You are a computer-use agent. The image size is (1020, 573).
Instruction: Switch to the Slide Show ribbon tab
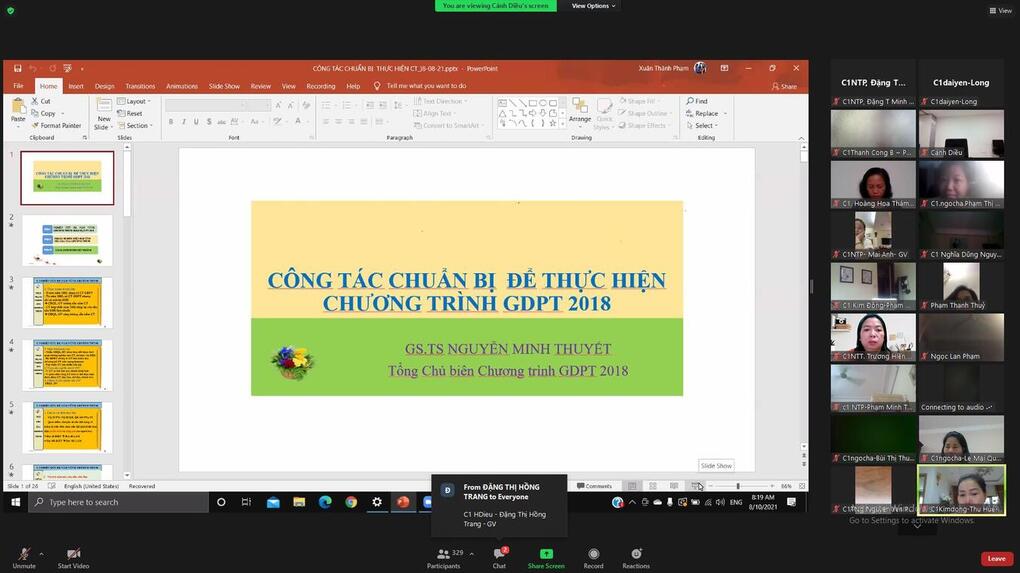(x=224, y=86)
